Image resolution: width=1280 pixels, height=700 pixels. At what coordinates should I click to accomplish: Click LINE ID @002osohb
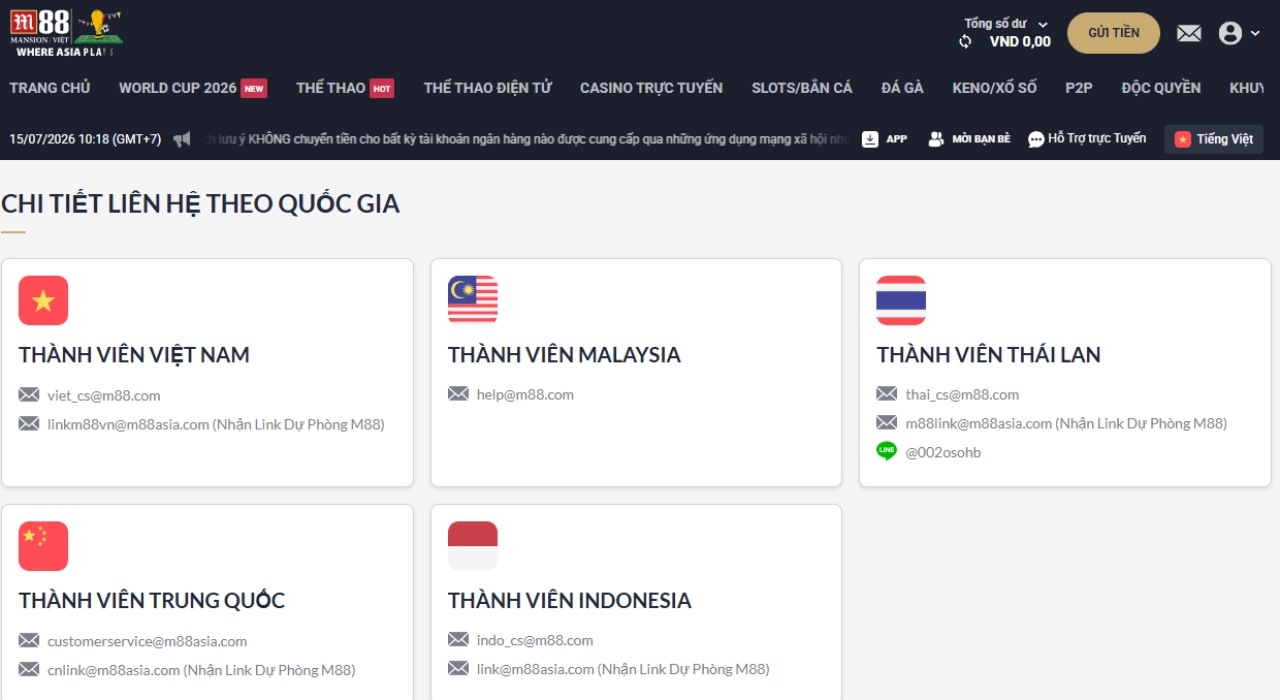(x=943, y=452)
